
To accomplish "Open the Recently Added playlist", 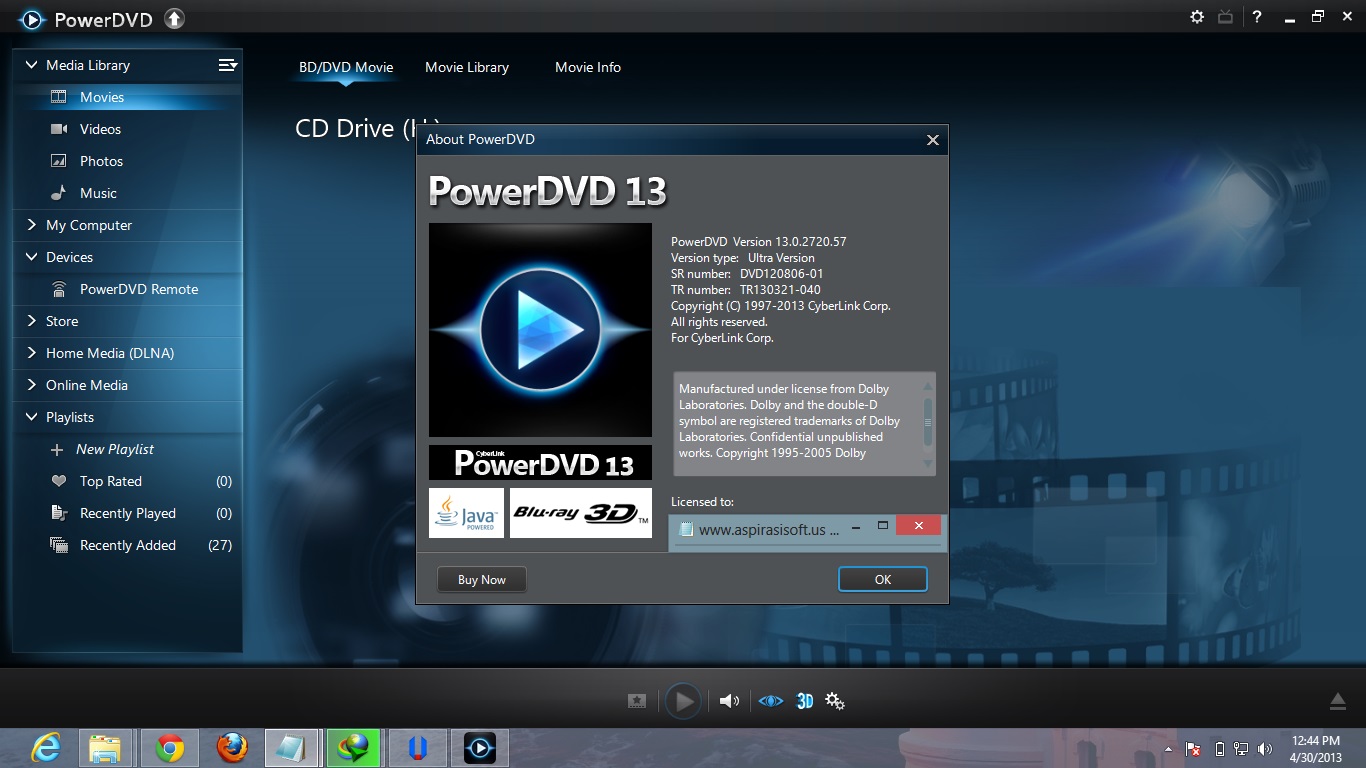I will coord(128,545).
